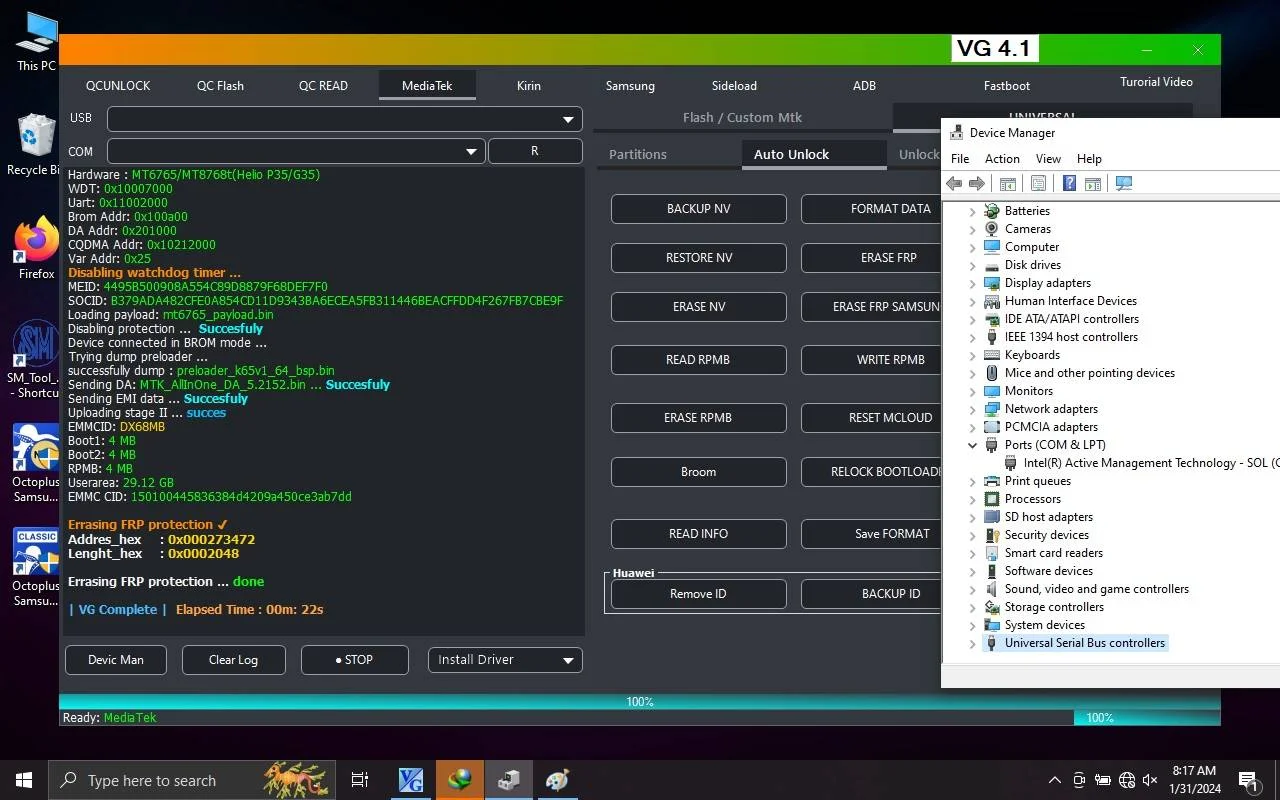
Task: Expand Network adapters tree node
Action: 972,409
